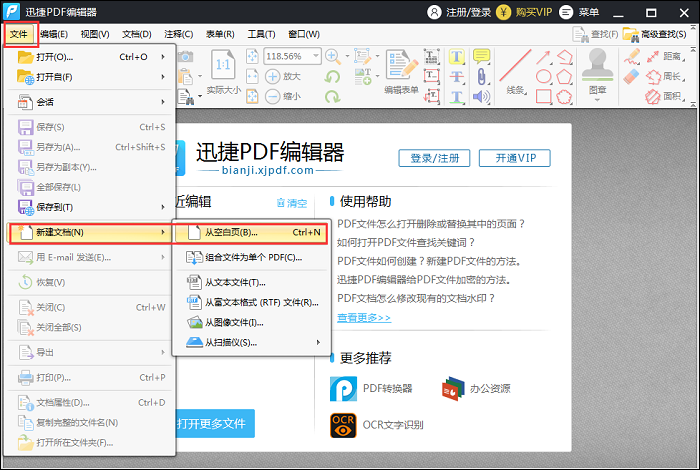
Task: Click the 登录/注册 button
Action: coord(434,158)
